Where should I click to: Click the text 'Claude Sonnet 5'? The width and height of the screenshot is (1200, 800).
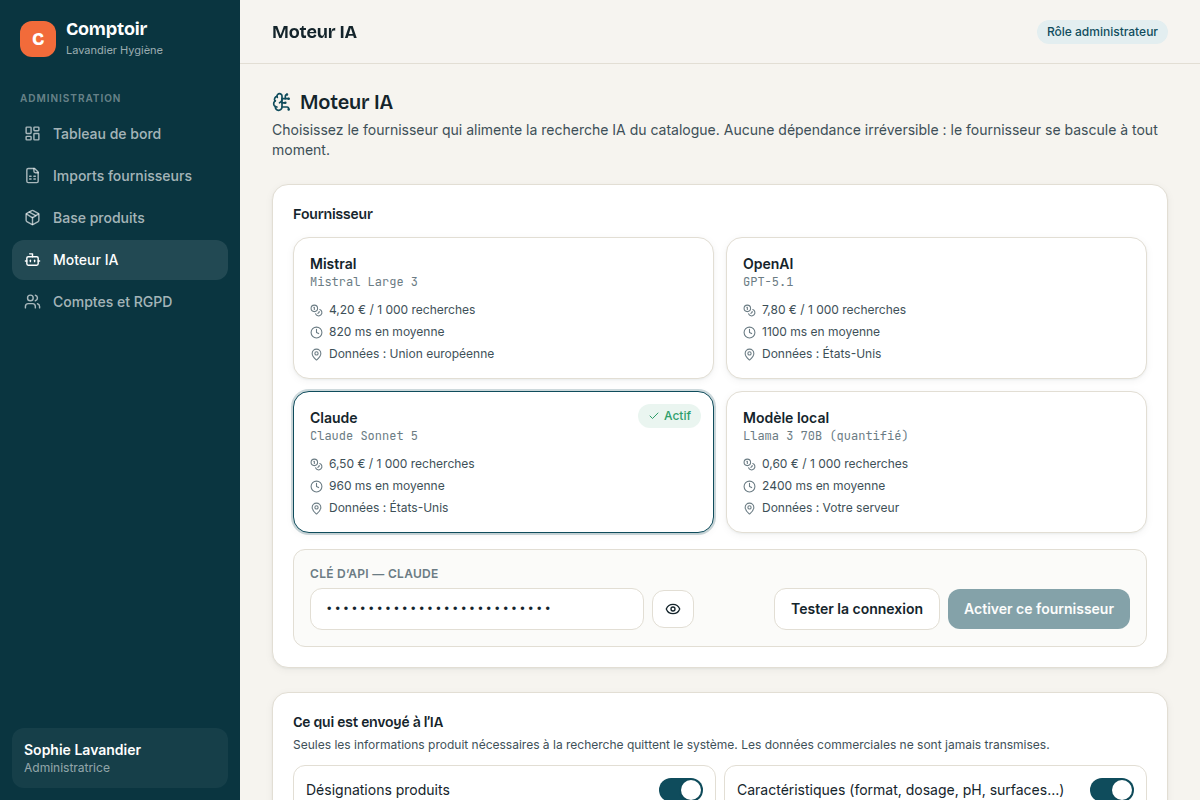pos(364,436)
